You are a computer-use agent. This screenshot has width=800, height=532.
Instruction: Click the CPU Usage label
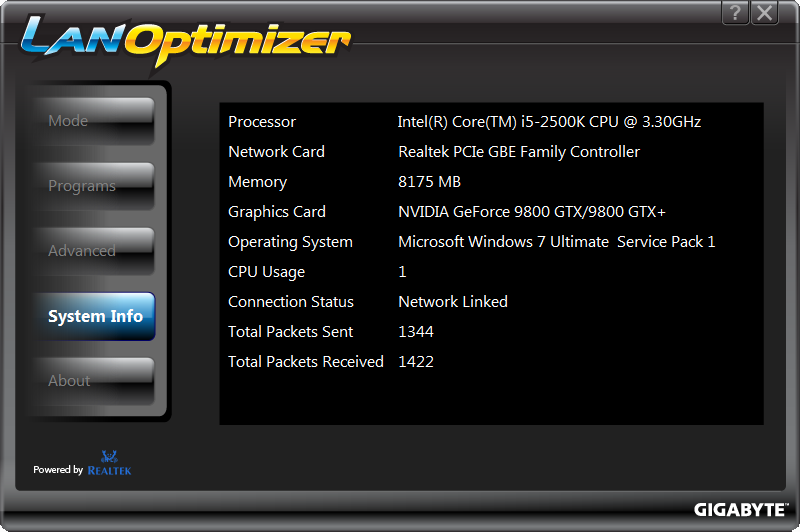[266, 272]
